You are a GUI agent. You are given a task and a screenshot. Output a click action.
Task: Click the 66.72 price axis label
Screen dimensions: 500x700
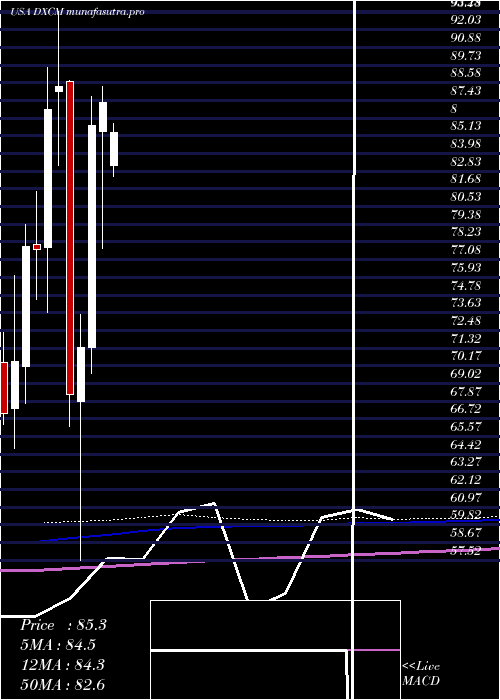coord(466,409)
